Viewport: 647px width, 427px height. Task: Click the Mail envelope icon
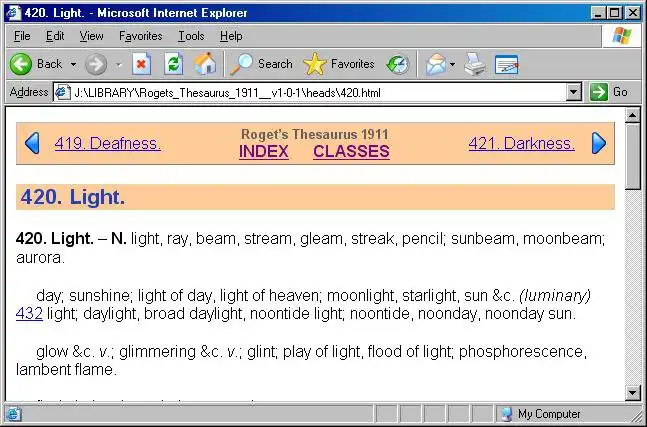(x=436, y=65)
